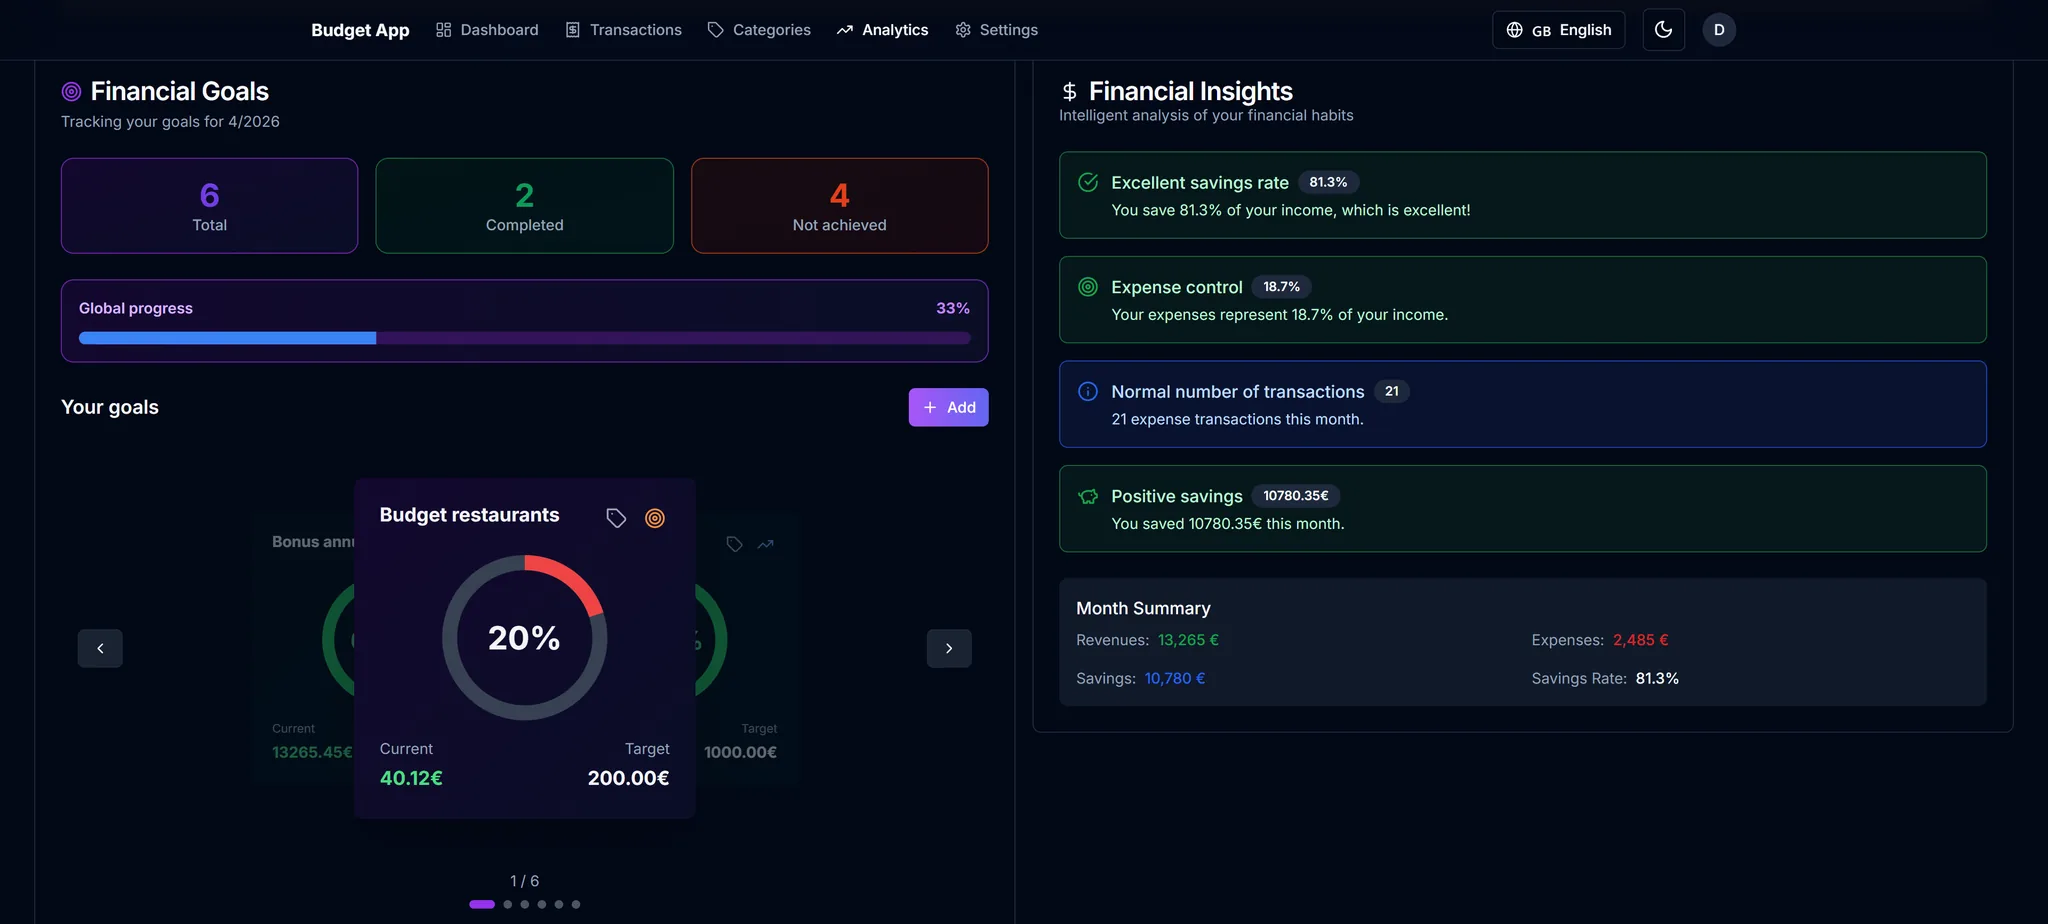The image size is (2048, 924).
Task: Switch to the Categories page
Action: tap(759, 30)
